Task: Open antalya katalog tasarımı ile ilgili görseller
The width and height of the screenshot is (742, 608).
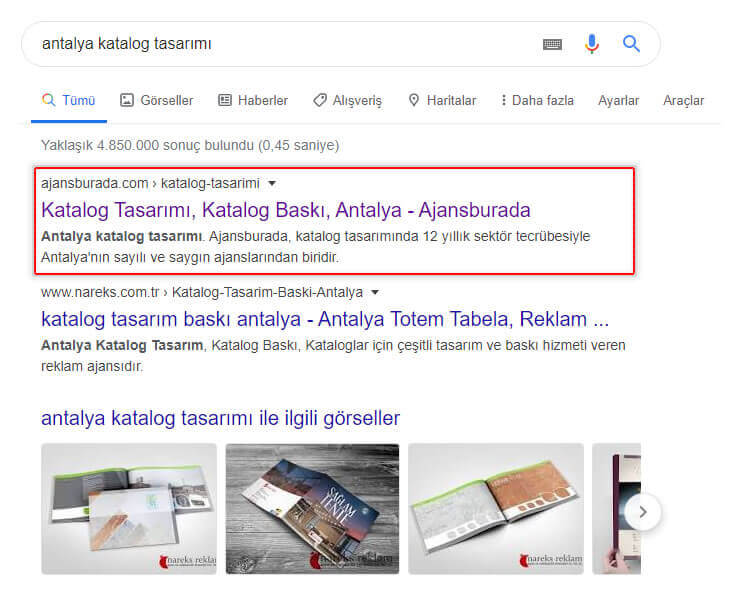Action: (221, 418)
